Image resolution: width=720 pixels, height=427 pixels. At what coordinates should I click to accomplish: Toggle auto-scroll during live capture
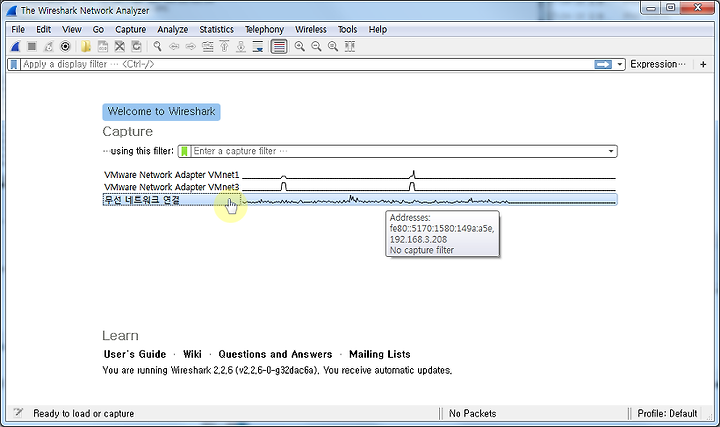258,46
